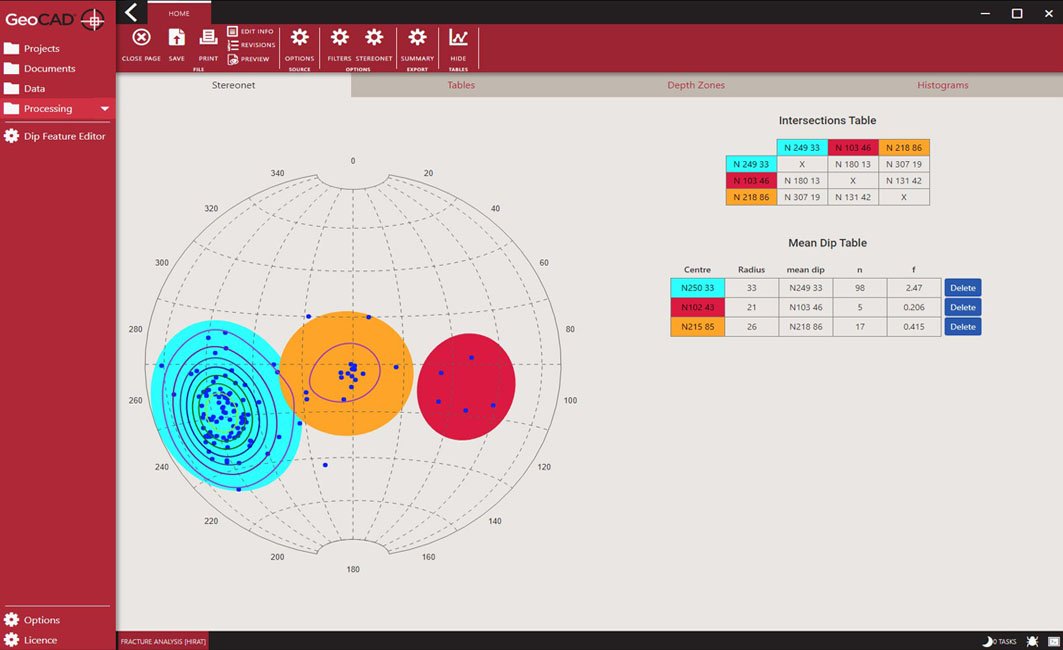Open the tasks indicator in status bar
Viewport: 1063px width, 650px height.
point(999,641)
